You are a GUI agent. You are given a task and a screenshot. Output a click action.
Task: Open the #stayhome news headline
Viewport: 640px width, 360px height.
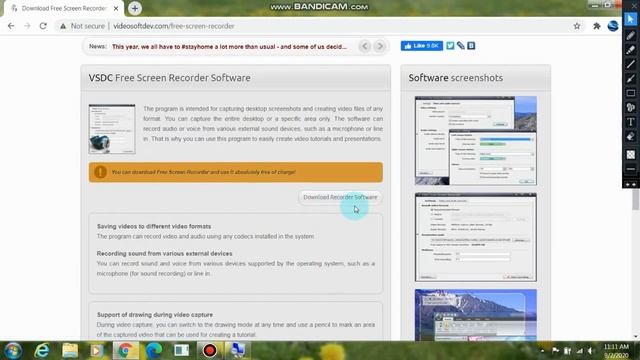pos(229,47)
